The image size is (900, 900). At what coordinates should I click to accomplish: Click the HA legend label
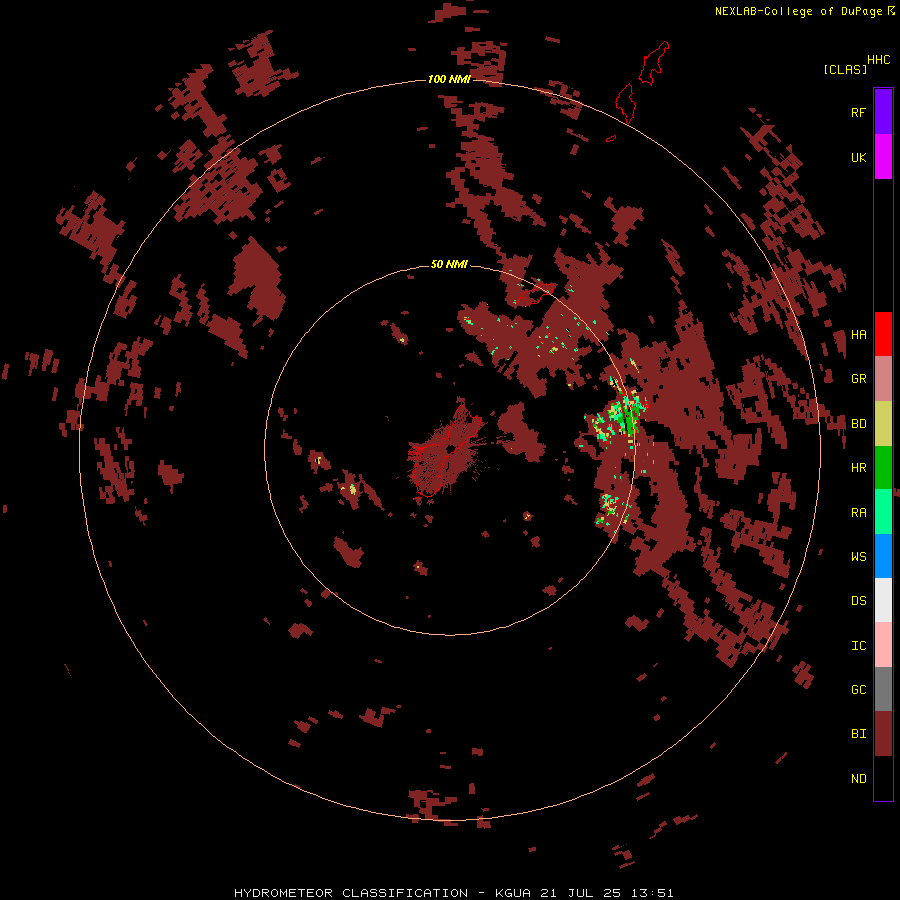click(x=858, y=334)
